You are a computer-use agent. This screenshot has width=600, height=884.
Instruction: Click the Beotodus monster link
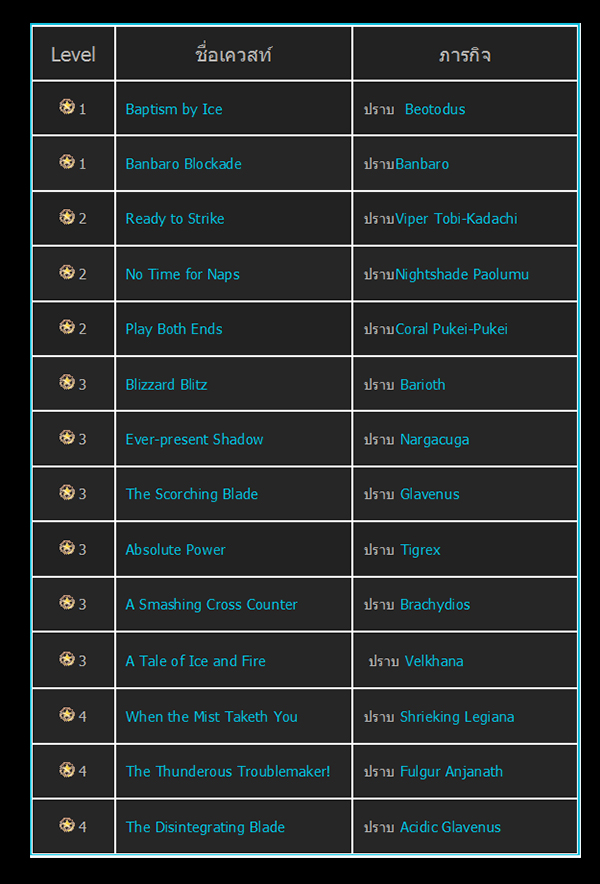(x=435, y=109)
